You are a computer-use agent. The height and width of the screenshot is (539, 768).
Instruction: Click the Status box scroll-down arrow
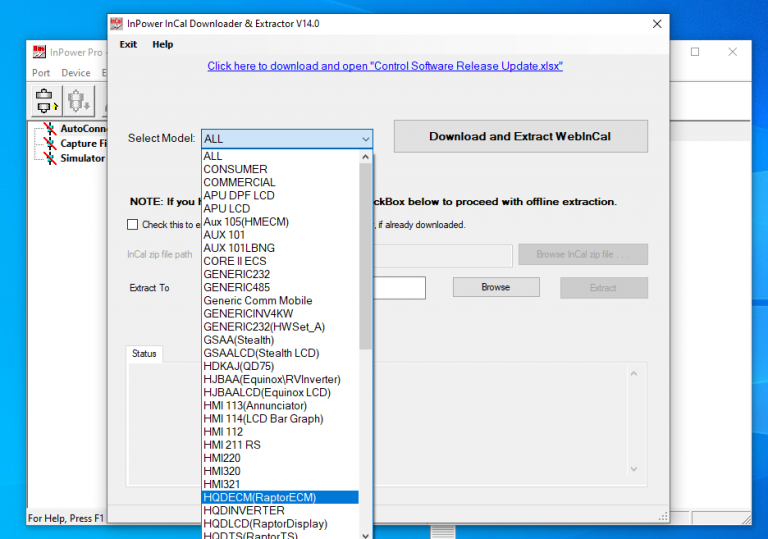(634, 469)
